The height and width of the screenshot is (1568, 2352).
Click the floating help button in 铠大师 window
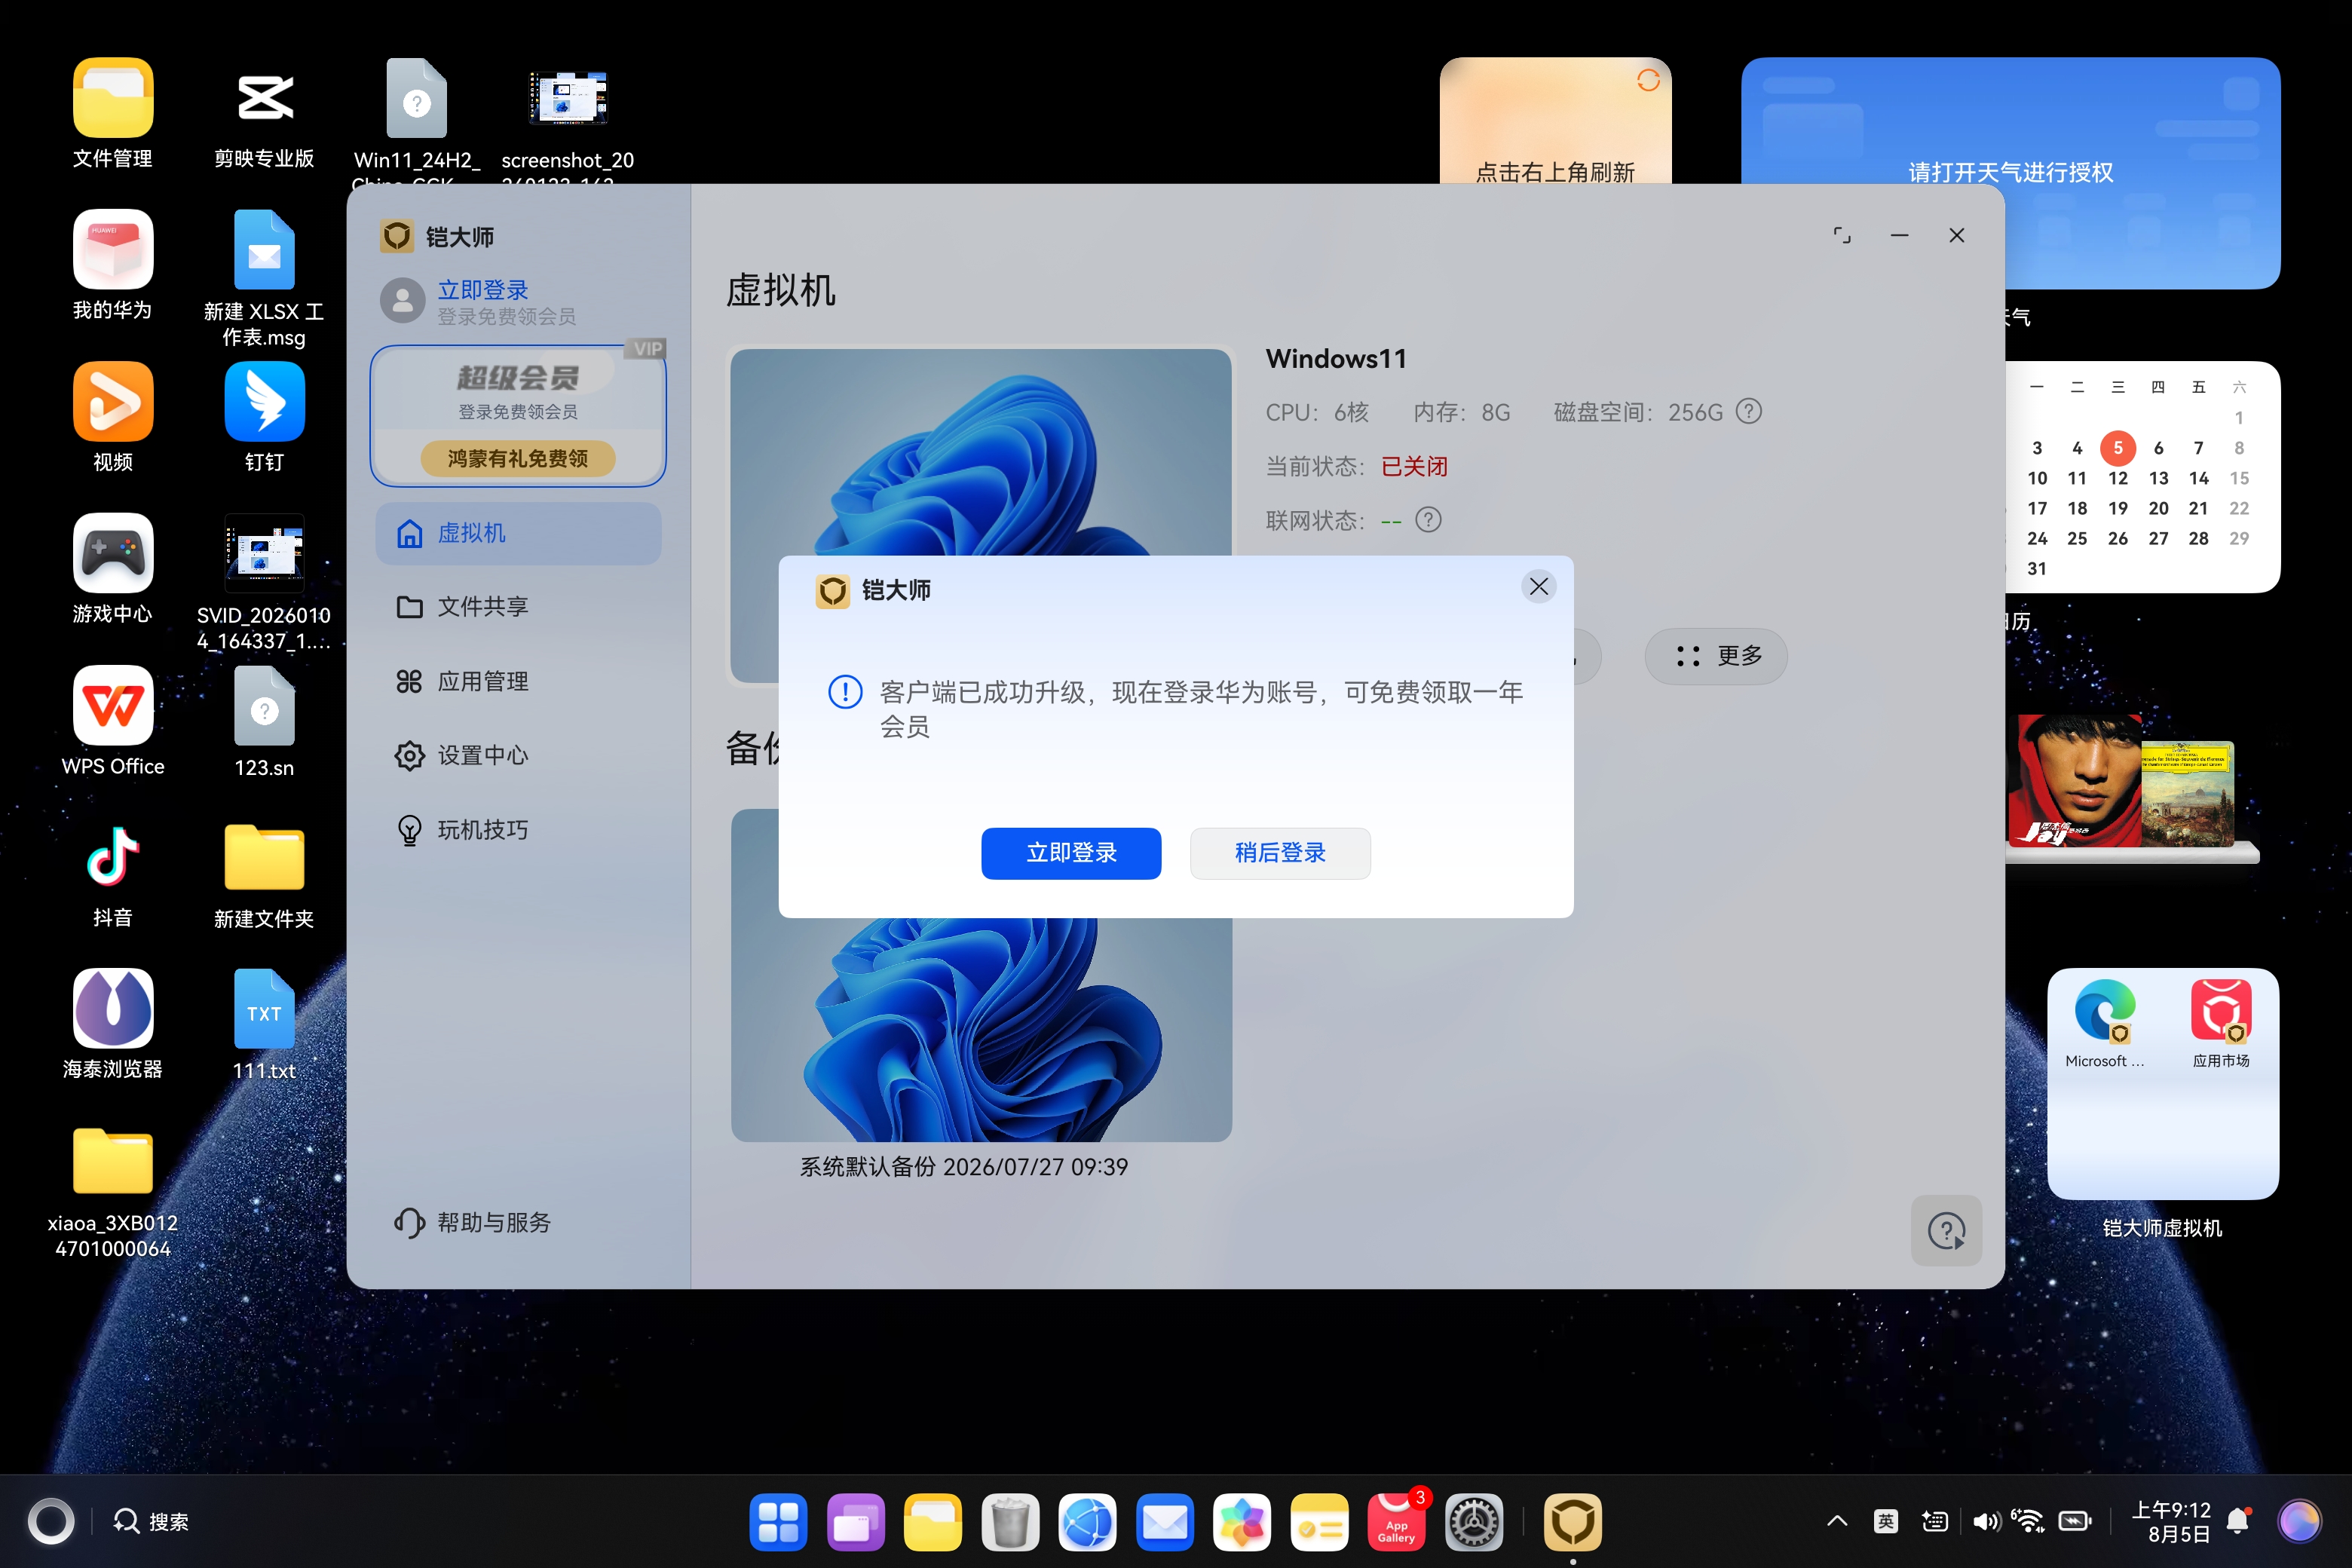[x=1946, y=1231]
